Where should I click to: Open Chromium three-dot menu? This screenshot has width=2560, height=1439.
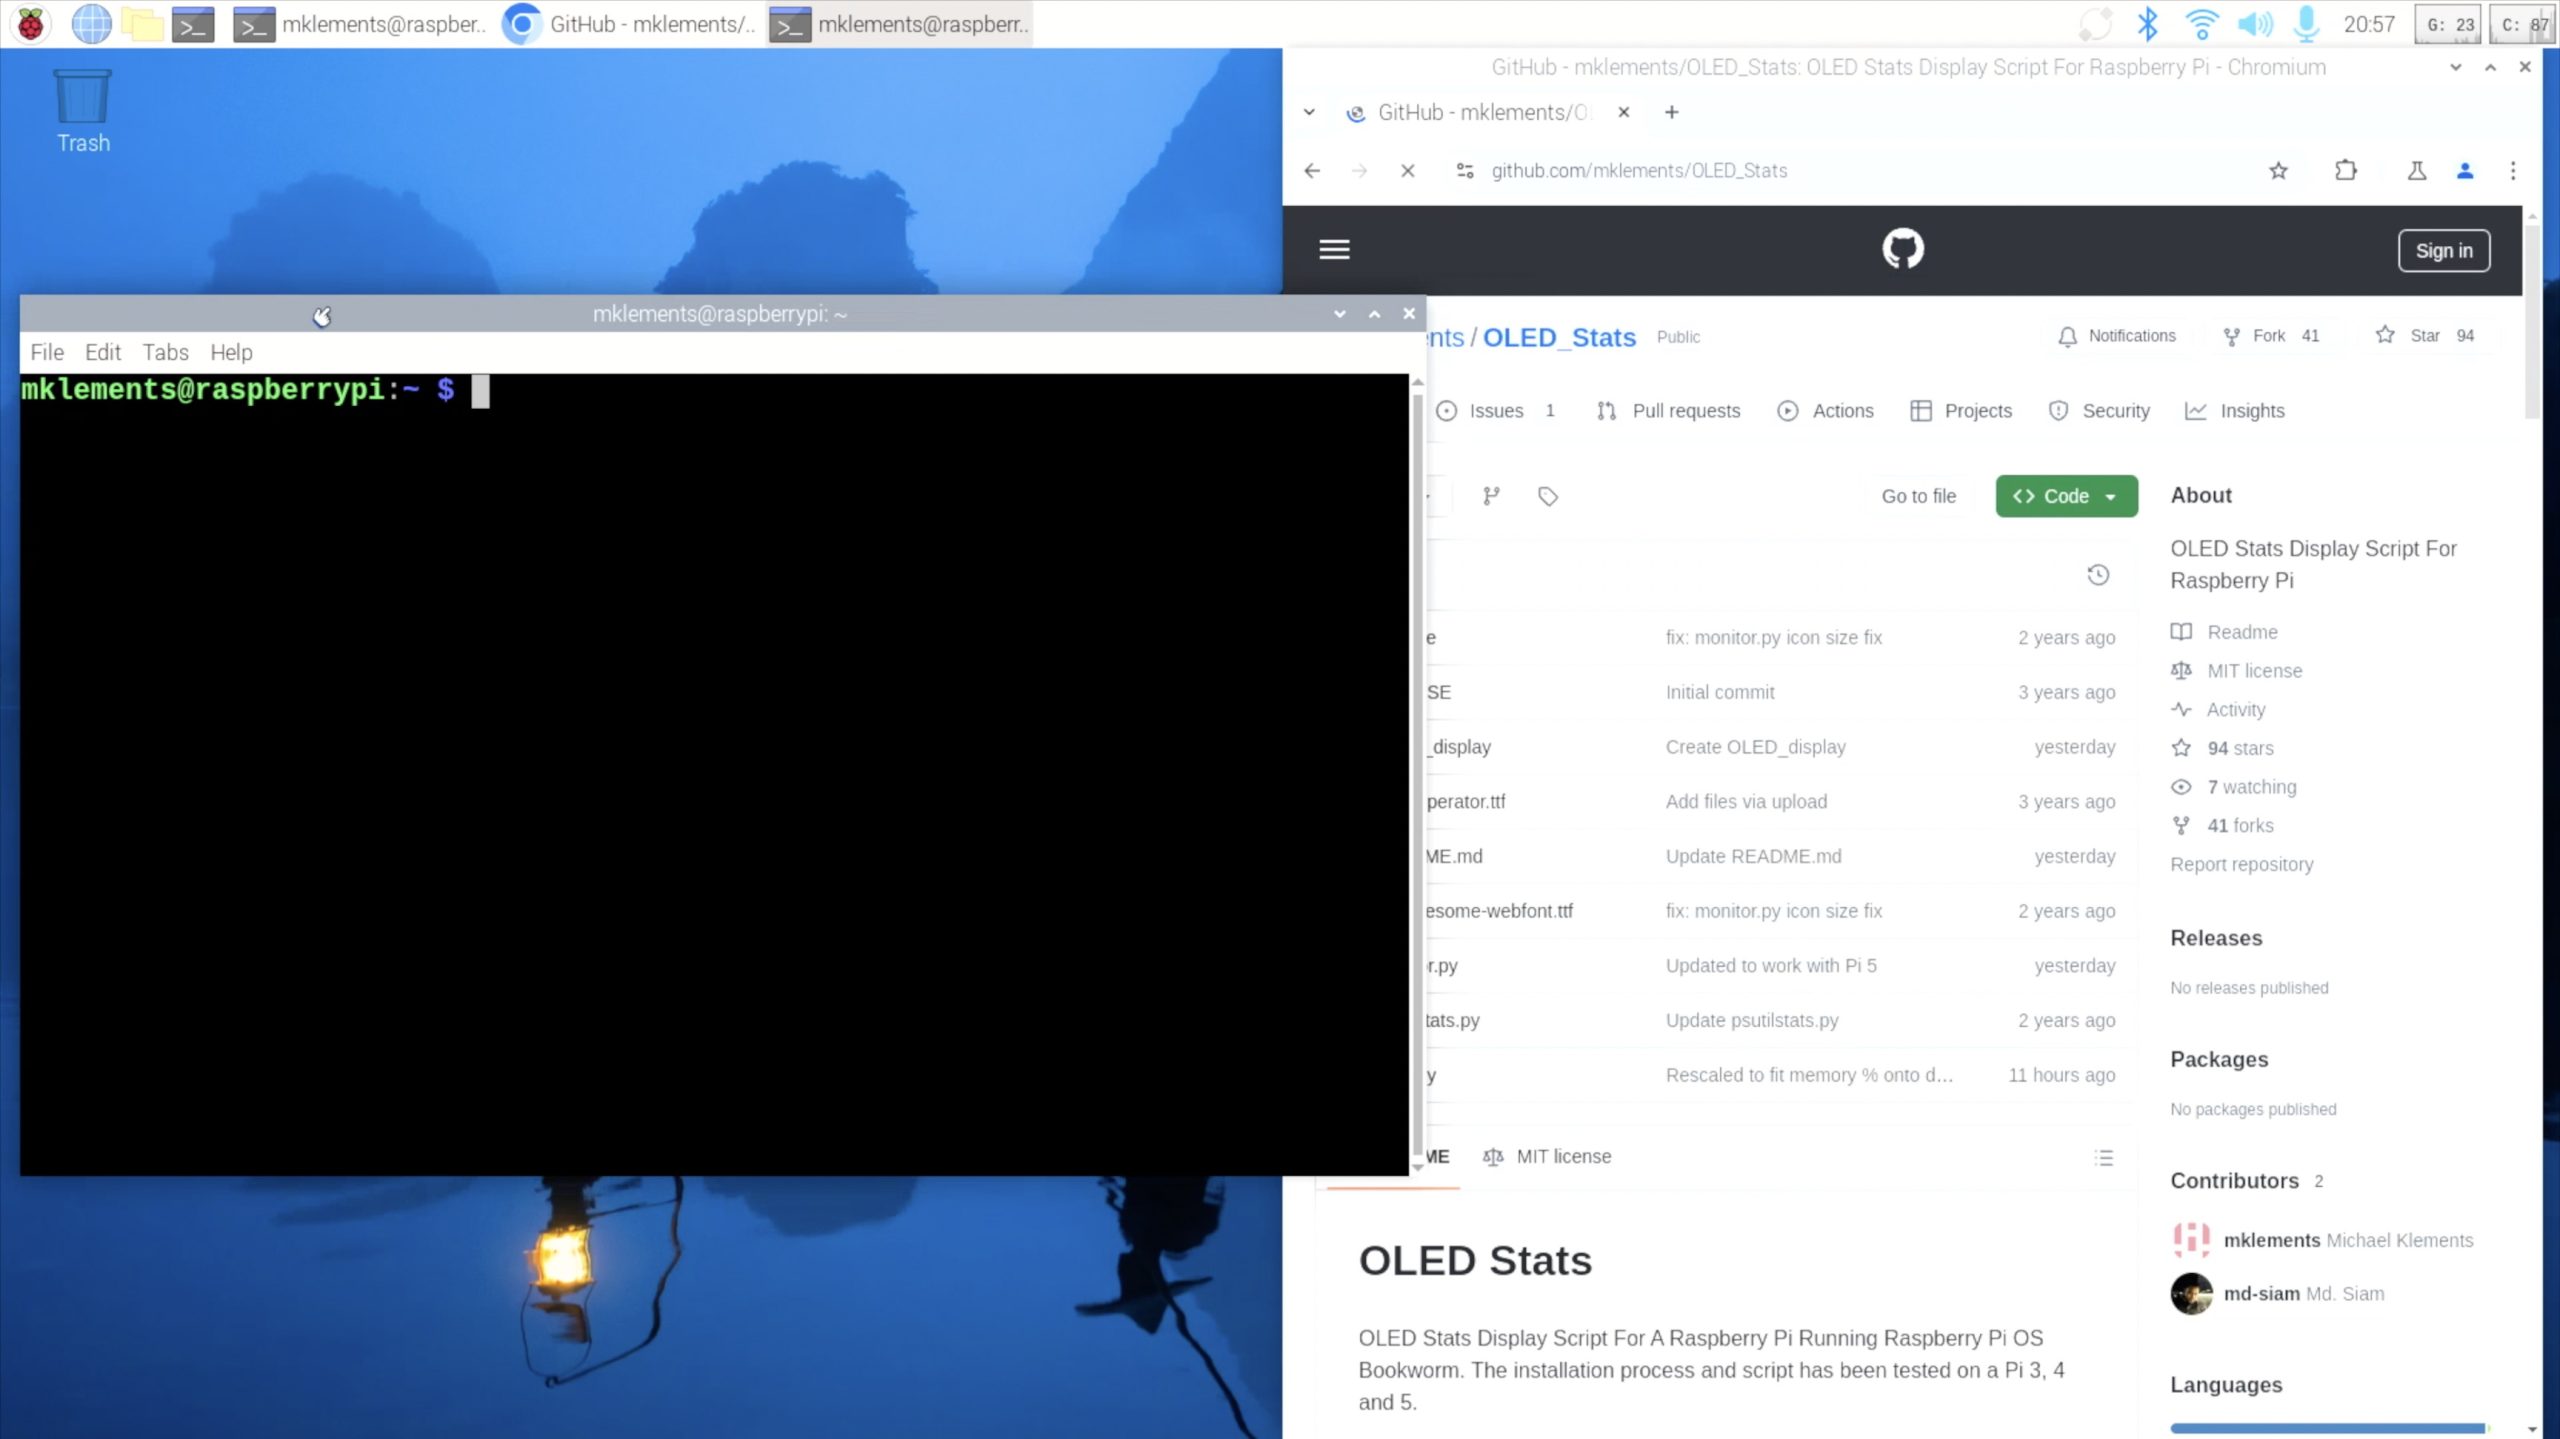pyautogui.click(x=2512, y=171)
